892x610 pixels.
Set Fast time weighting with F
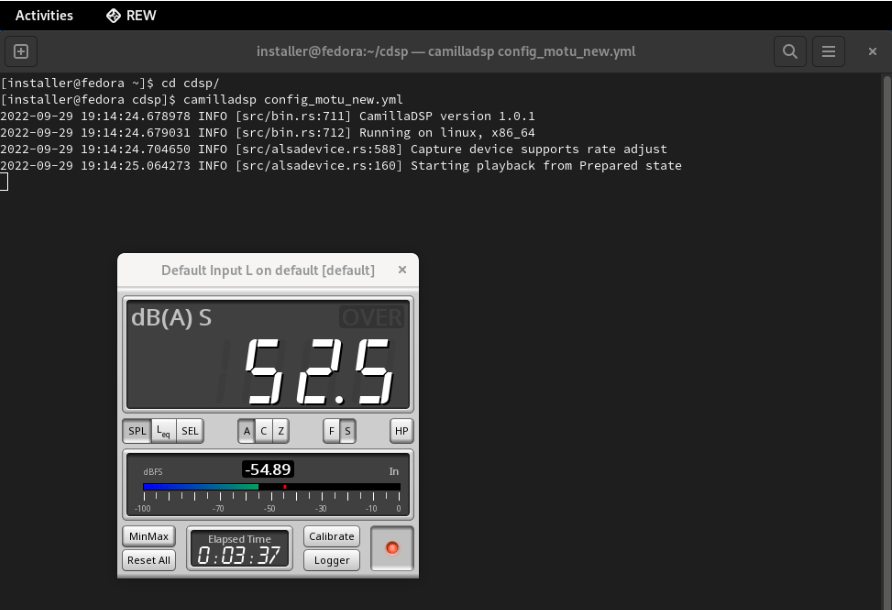pos(332,431)
